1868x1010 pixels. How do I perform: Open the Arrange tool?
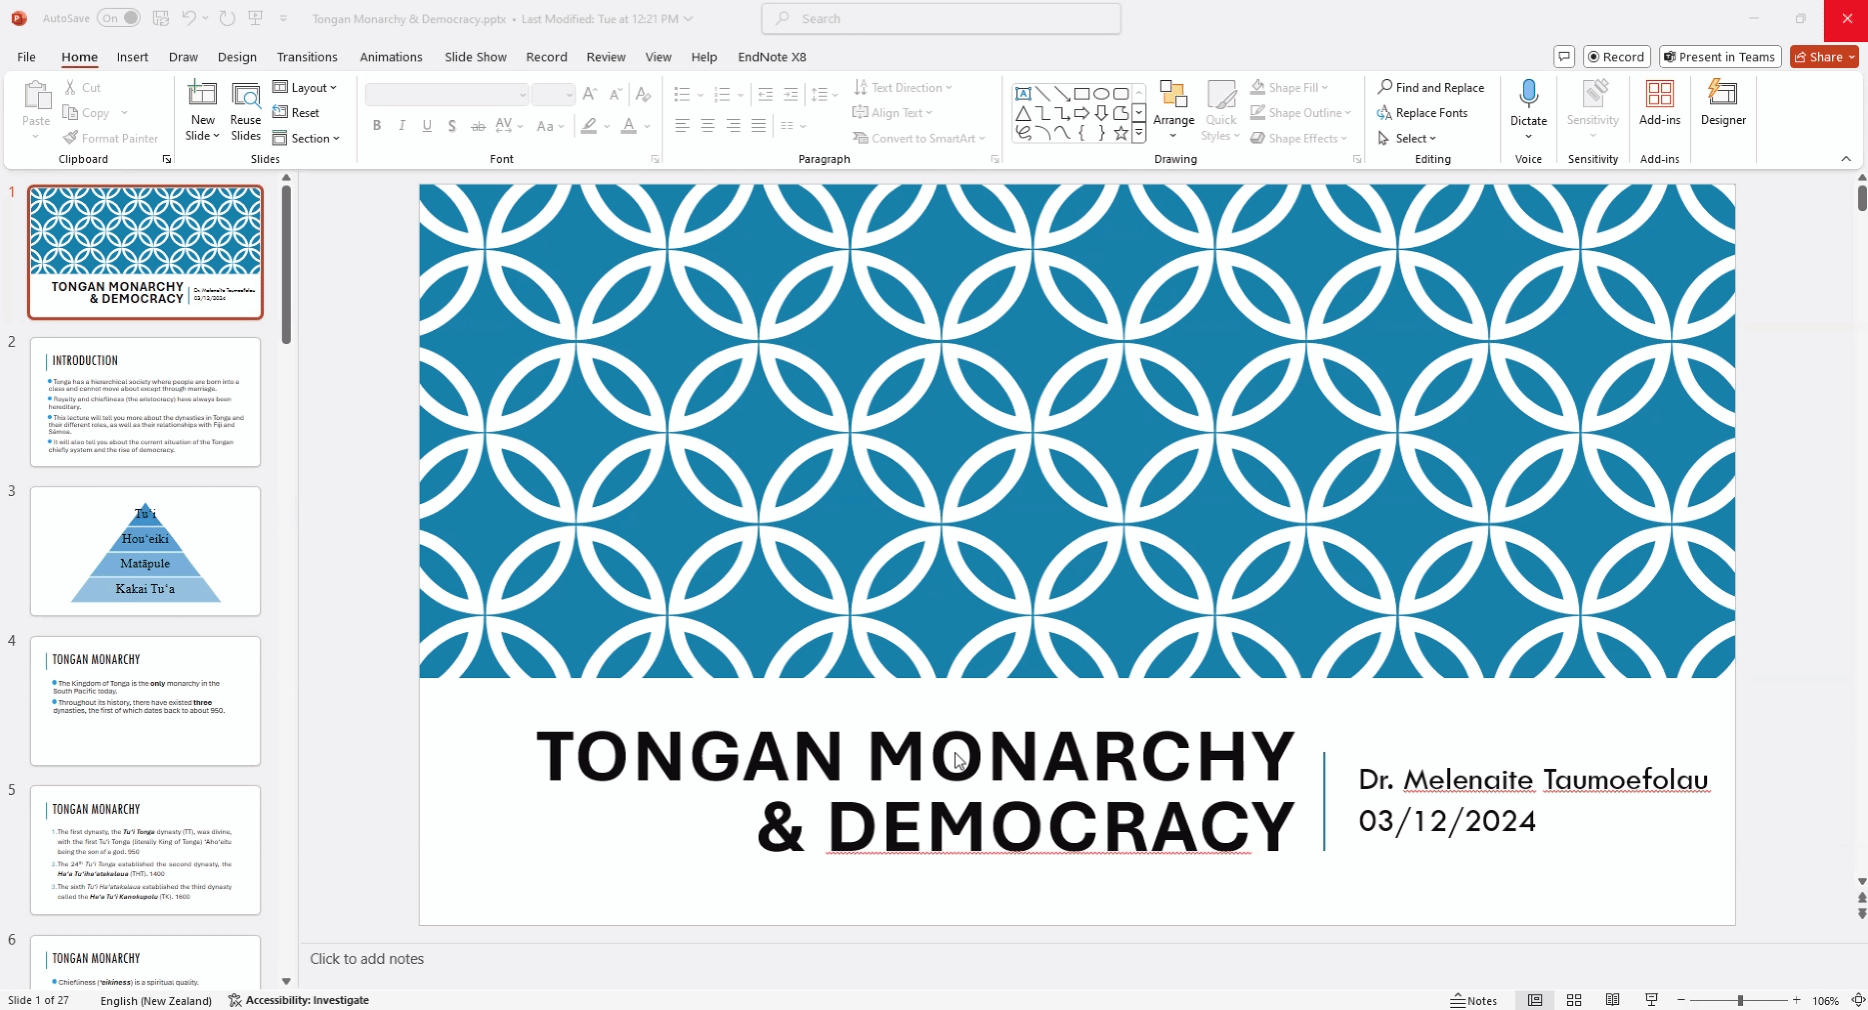pyautogui.click(x=1173, y=103)
